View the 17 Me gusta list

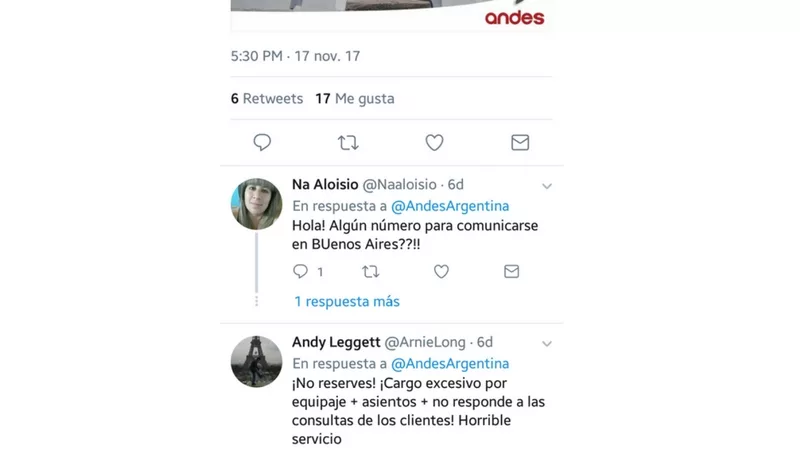(x=355, y=98)
